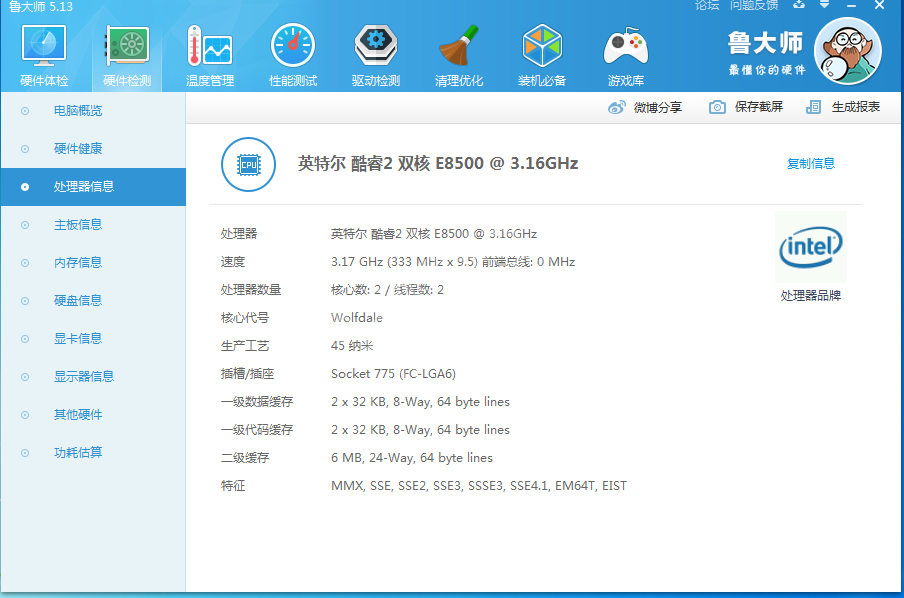Open 游戏库 game controller icon
Image resolution: width=904 pixels, height=598 pixels.
[x=626, y=46]
